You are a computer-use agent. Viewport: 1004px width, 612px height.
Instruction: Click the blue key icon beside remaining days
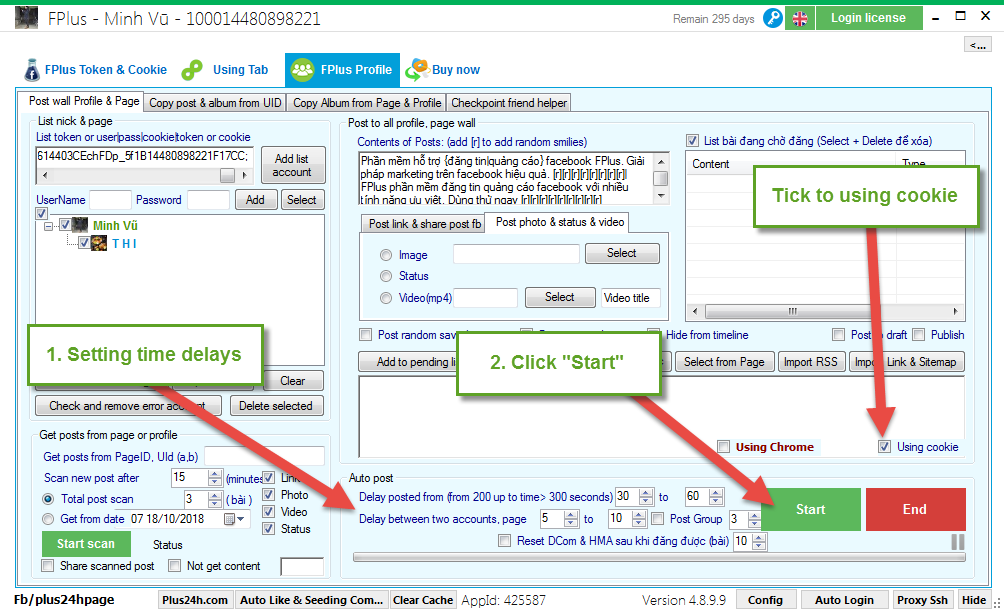point(773,18)
